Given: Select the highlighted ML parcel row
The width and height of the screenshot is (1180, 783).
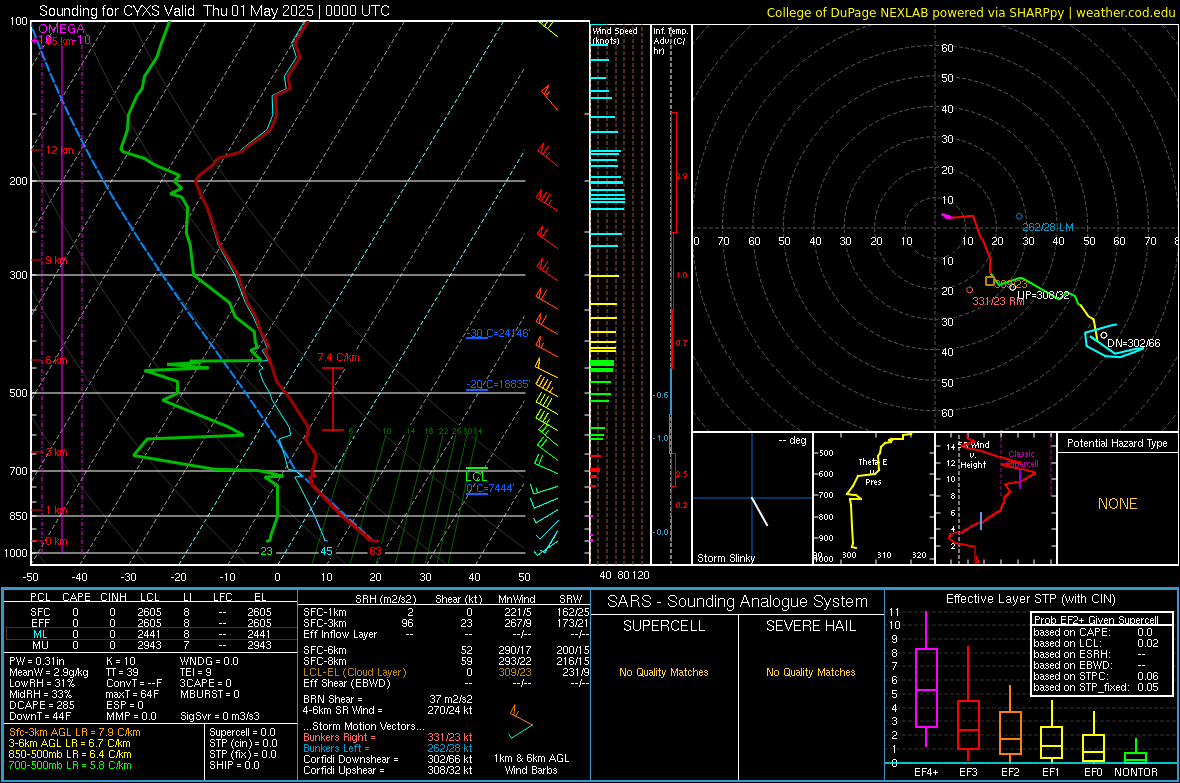Looking at the screenshot, I should [x=151, y=634].
